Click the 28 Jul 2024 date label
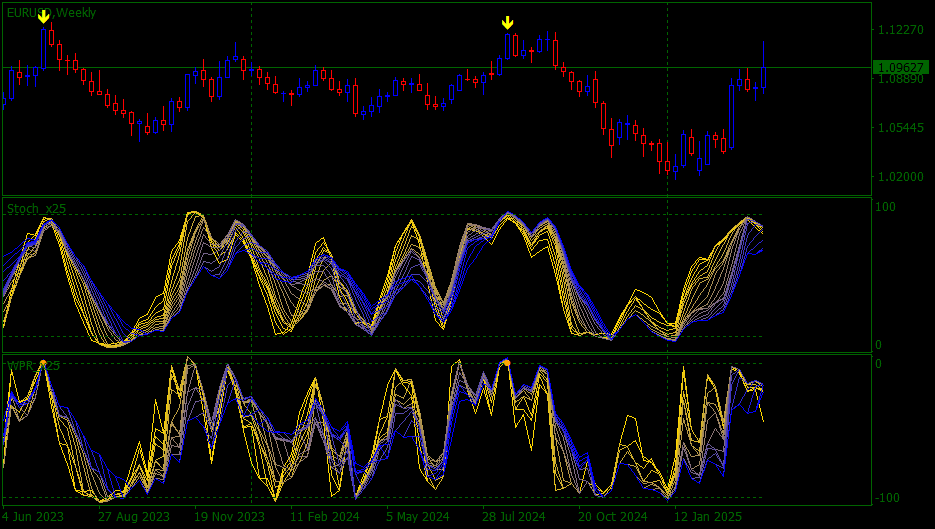The width and height of the screenshot is (935, 529). [x=513, y=516]
